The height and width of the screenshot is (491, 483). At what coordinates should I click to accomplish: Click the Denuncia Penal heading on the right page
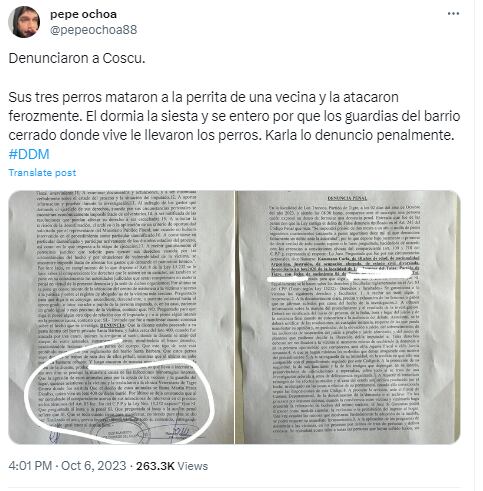click(x=347, y=198)
